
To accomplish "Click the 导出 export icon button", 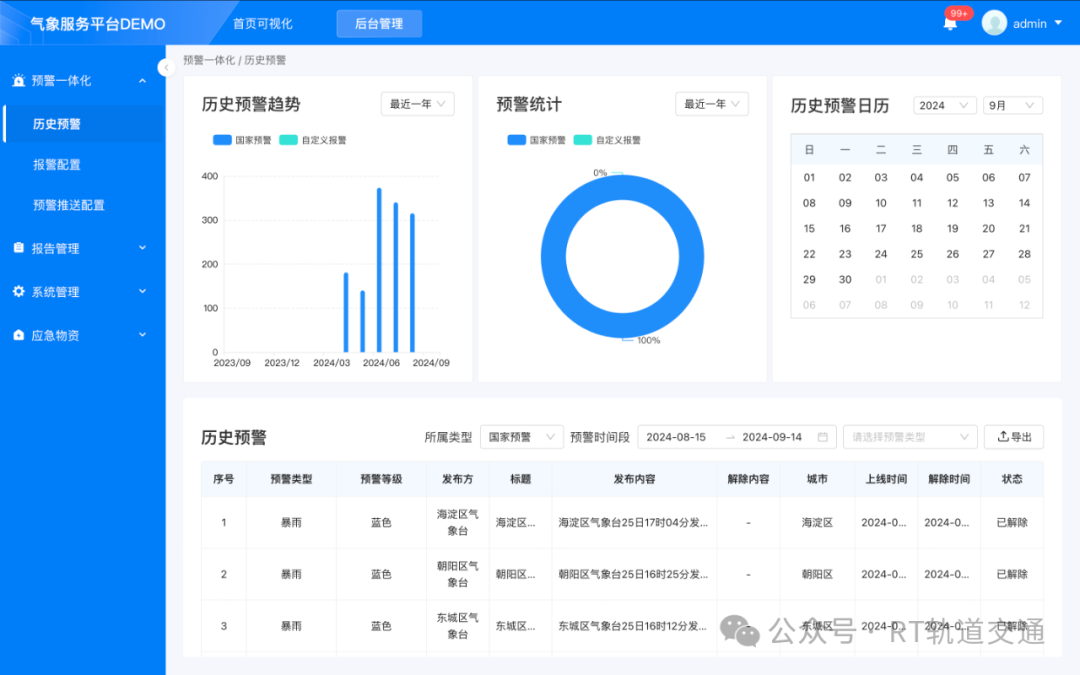I will tap(1013, 436).
